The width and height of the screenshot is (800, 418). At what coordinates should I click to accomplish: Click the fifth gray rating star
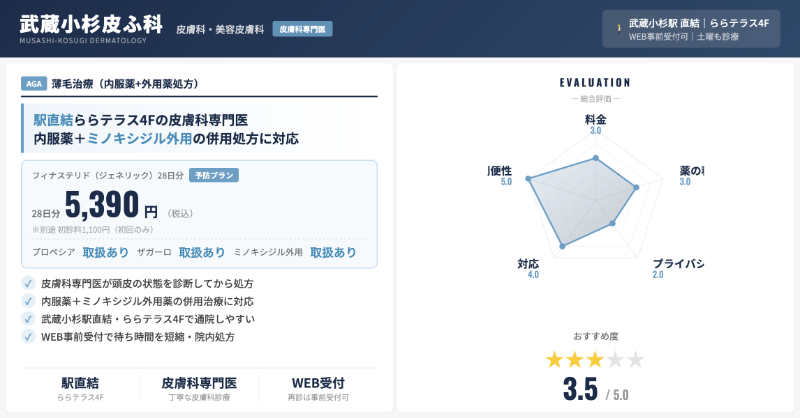(635, 359)
